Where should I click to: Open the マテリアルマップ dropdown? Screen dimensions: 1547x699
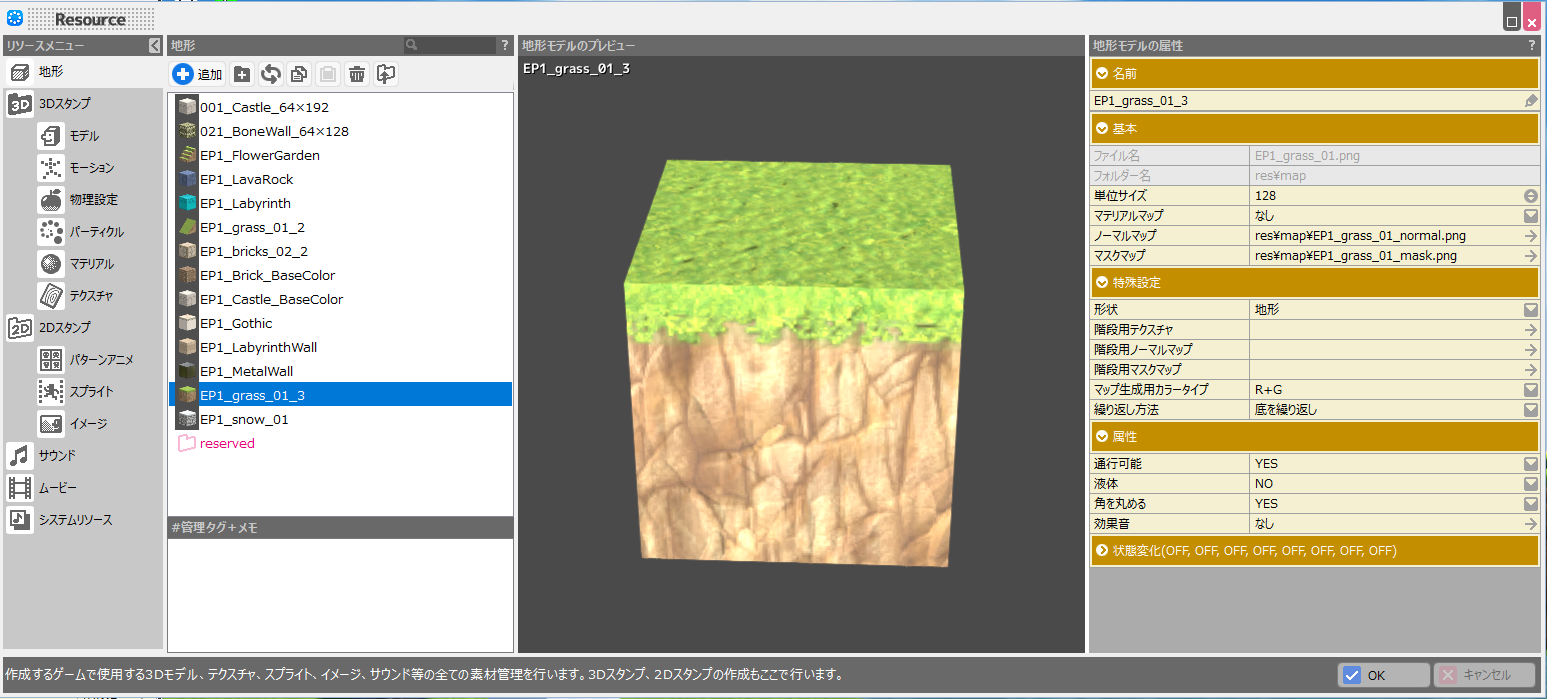pyautogui.click(x=1530, y=216)
